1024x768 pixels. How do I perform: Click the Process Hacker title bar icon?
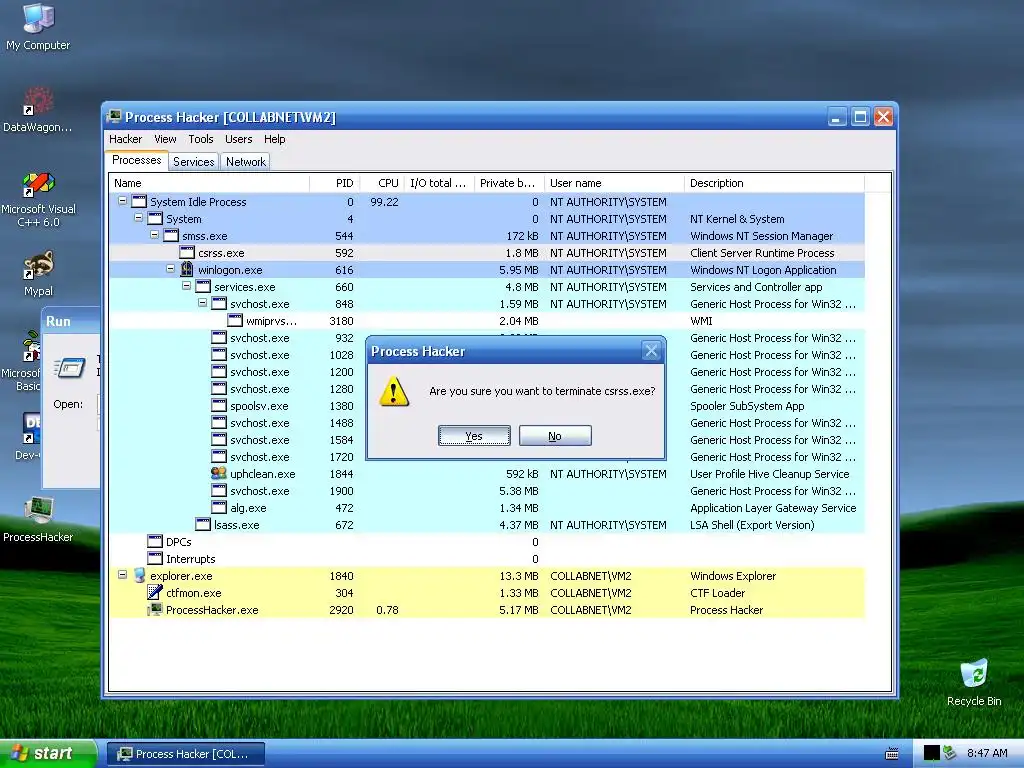point(114,116)
